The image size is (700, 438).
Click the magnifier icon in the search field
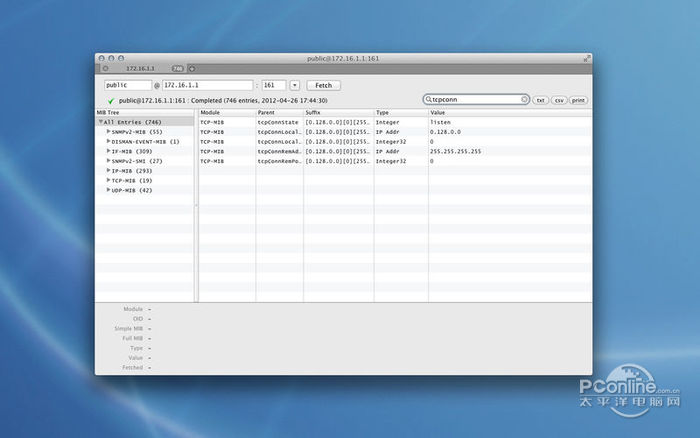click(428, 100)
